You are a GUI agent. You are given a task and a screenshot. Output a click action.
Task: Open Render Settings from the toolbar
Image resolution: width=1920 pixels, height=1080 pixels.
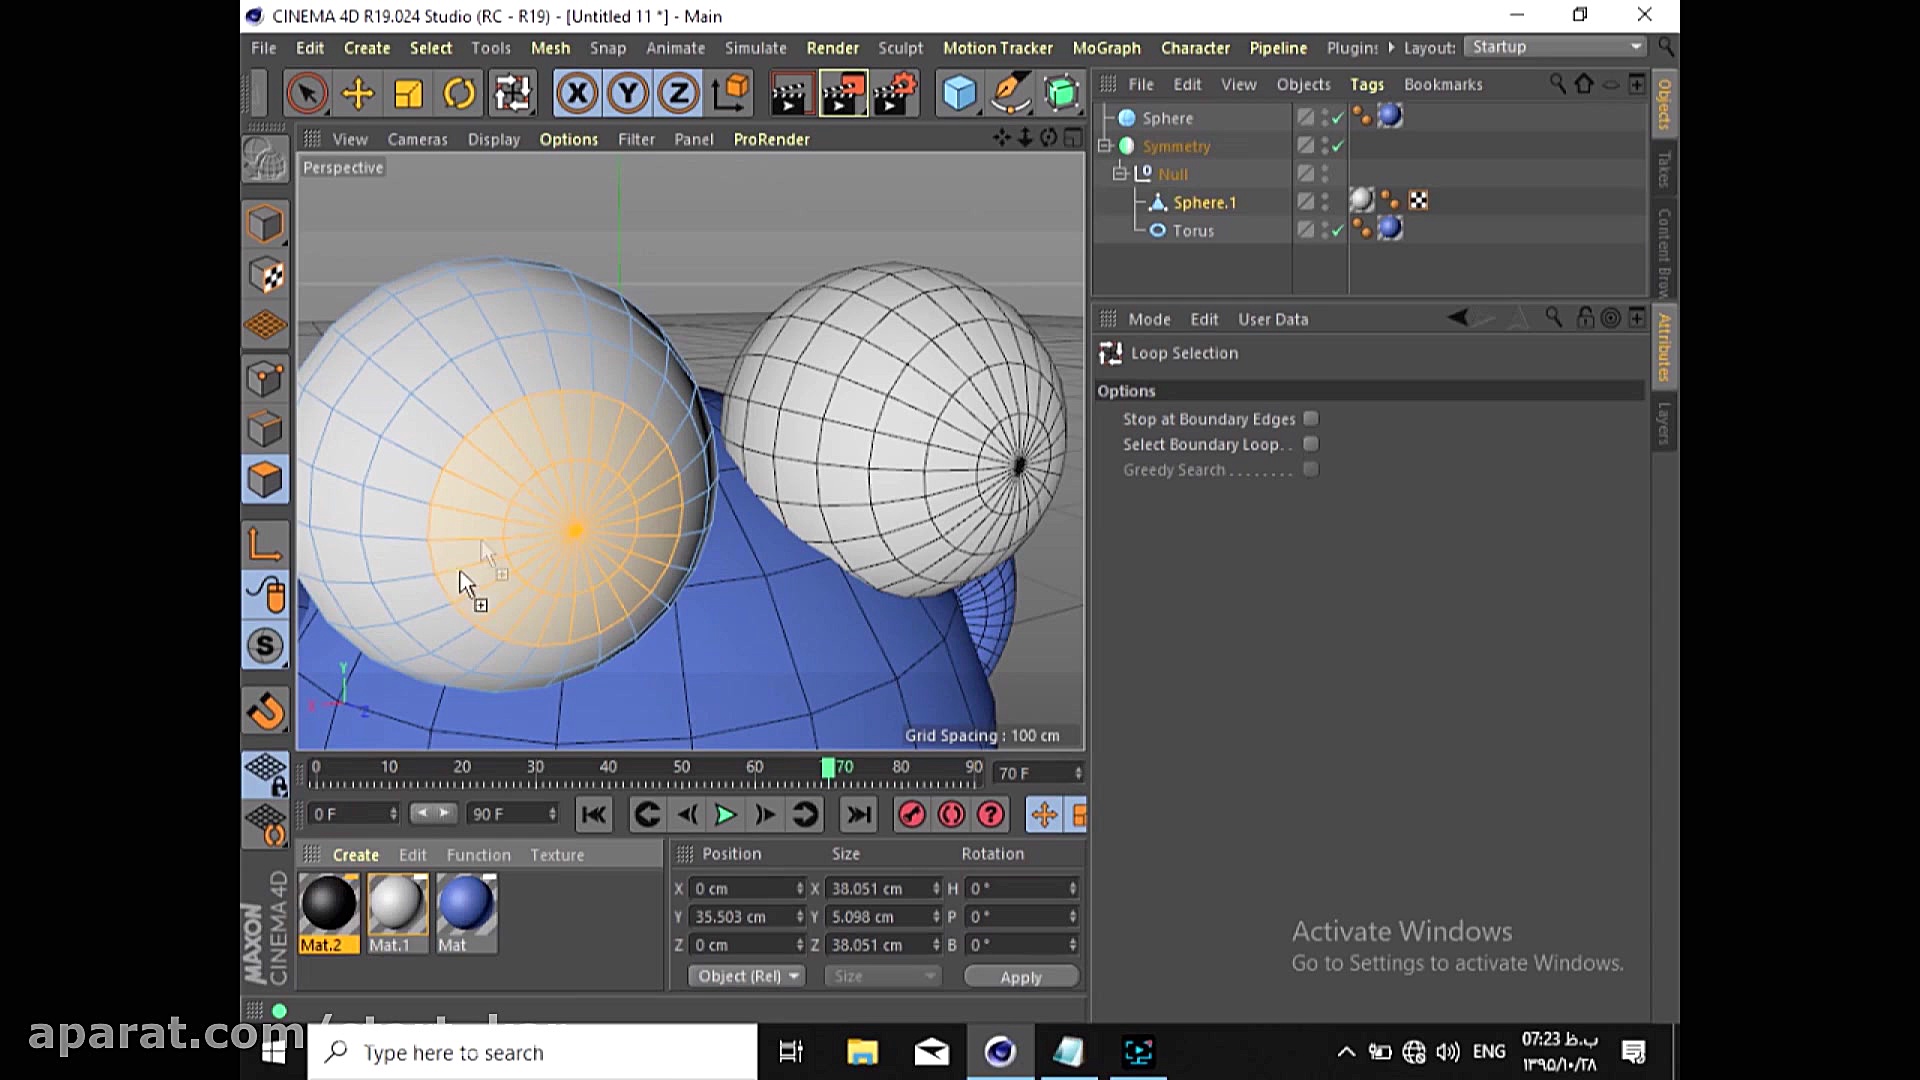click(894, 92)
